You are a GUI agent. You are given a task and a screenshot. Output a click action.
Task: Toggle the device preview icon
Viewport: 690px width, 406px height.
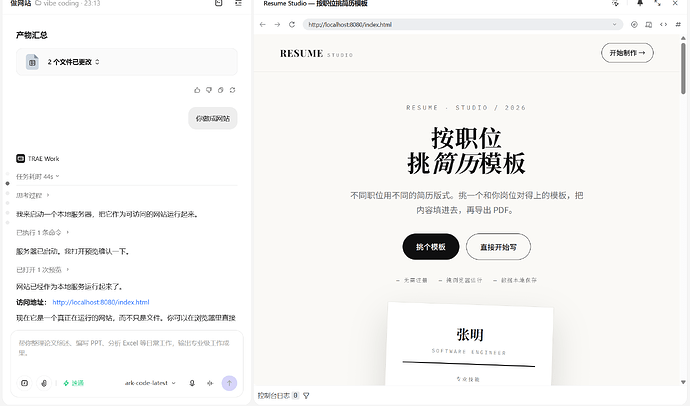click(x=649, y=25)
